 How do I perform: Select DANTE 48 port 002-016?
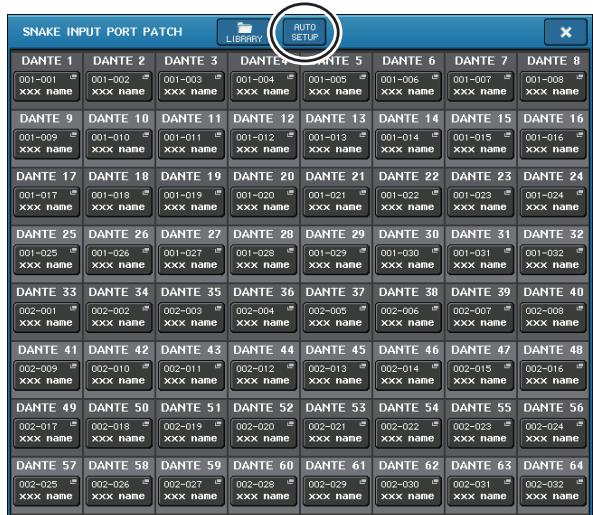tap(553, 375)
